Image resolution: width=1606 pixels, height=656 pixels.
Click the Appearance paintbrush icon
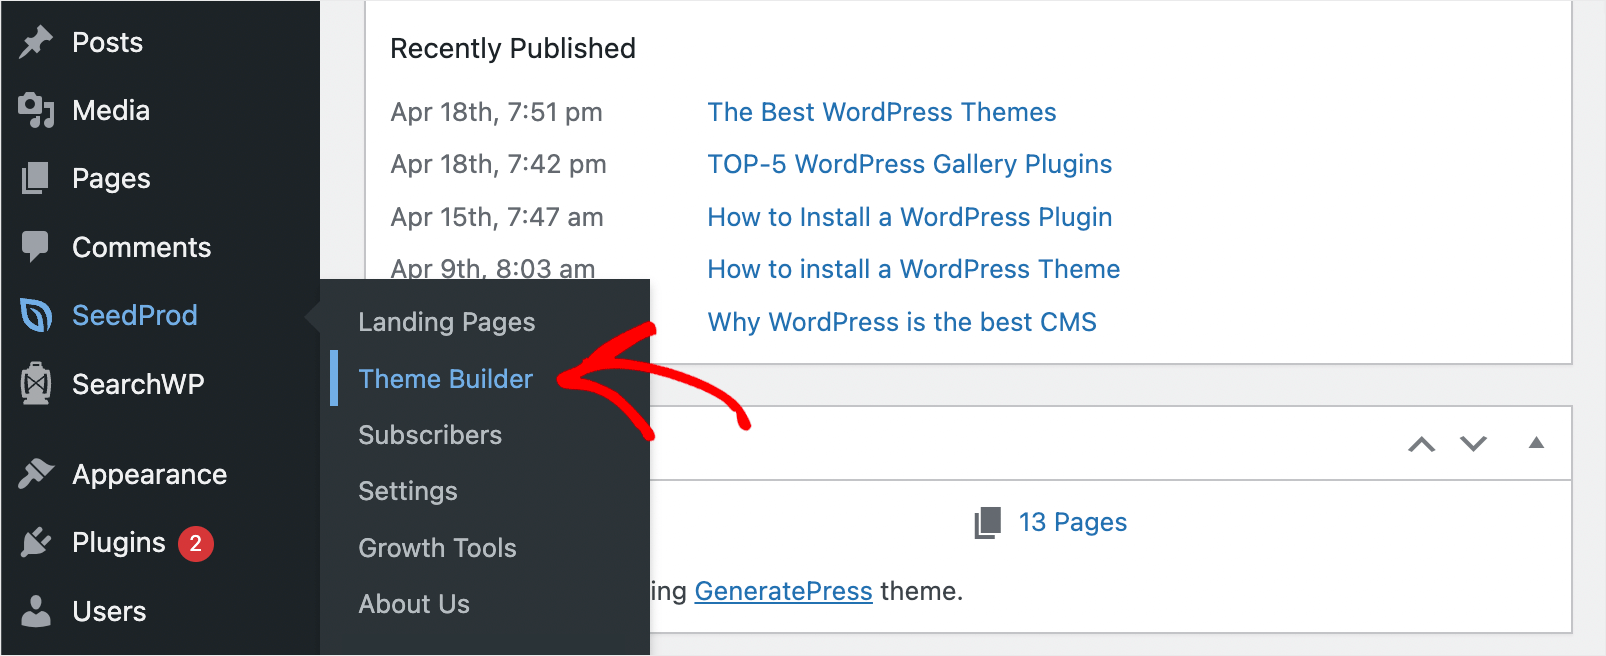coord(36,474)
